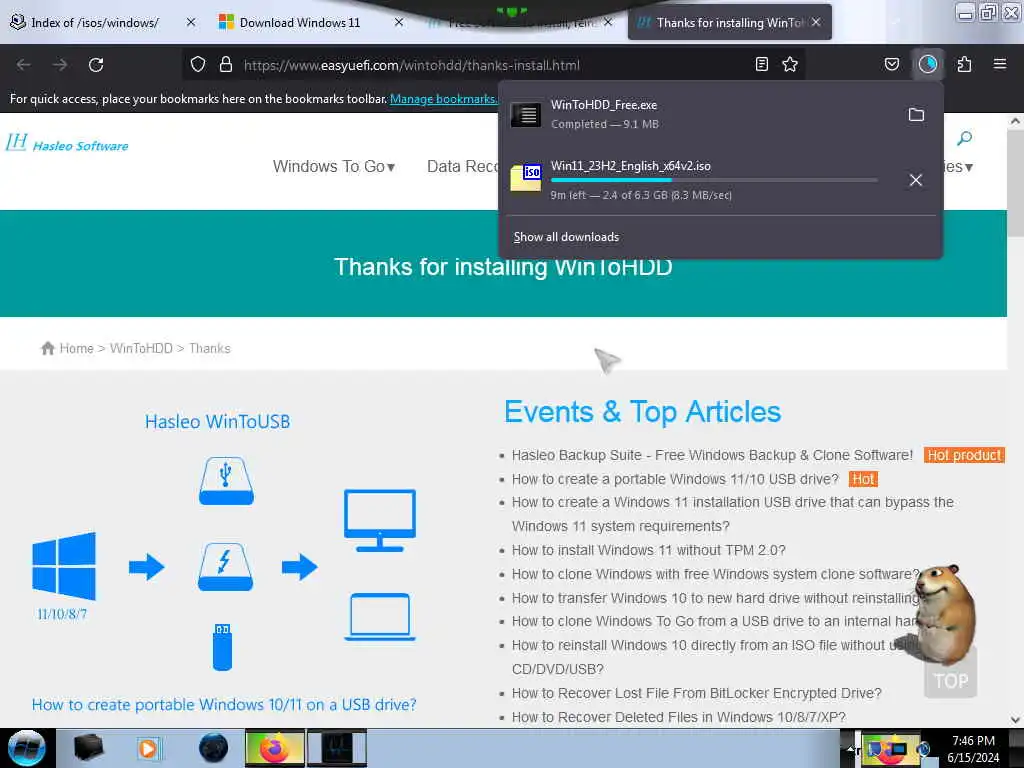Click the Hasleo Software logo
This screenshot has height=768, width=1024.
pyautogui.click(x=67, y=143)
